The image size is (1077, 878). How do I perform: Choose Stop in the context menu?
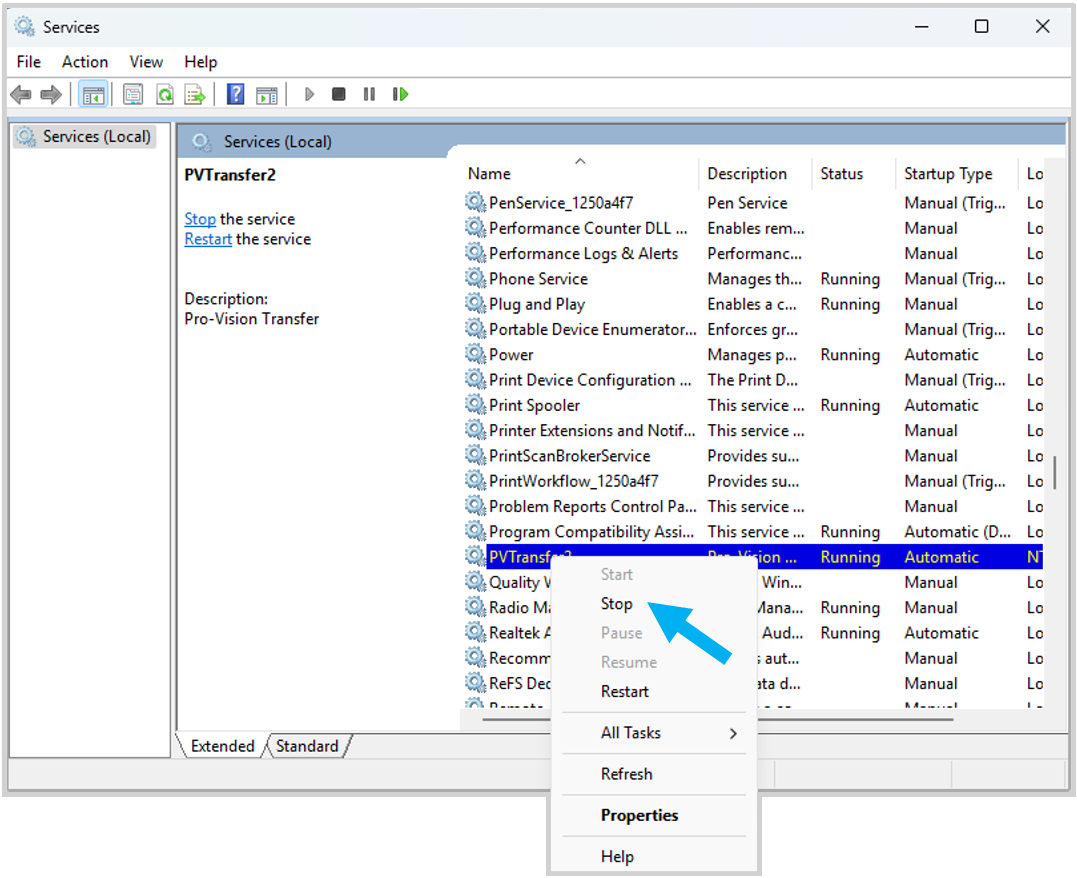tap(617, 604)
